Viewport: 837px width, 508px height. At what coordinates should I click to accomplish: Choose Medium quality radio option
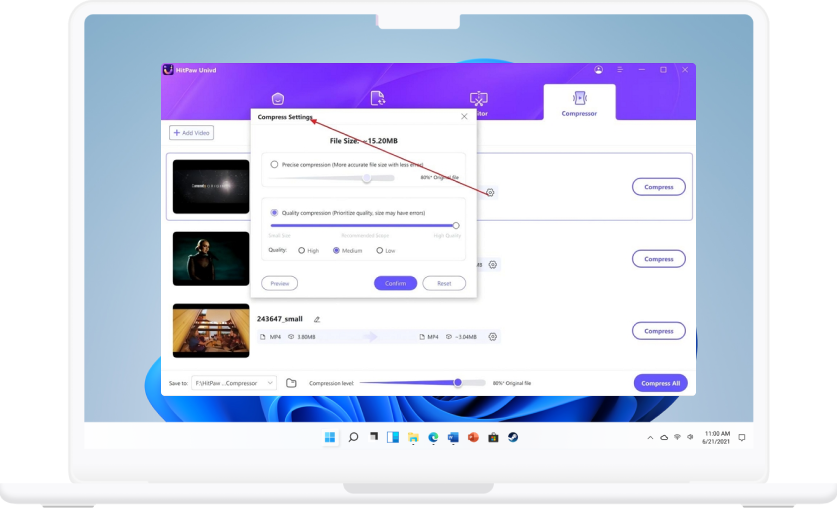(336, 250)
